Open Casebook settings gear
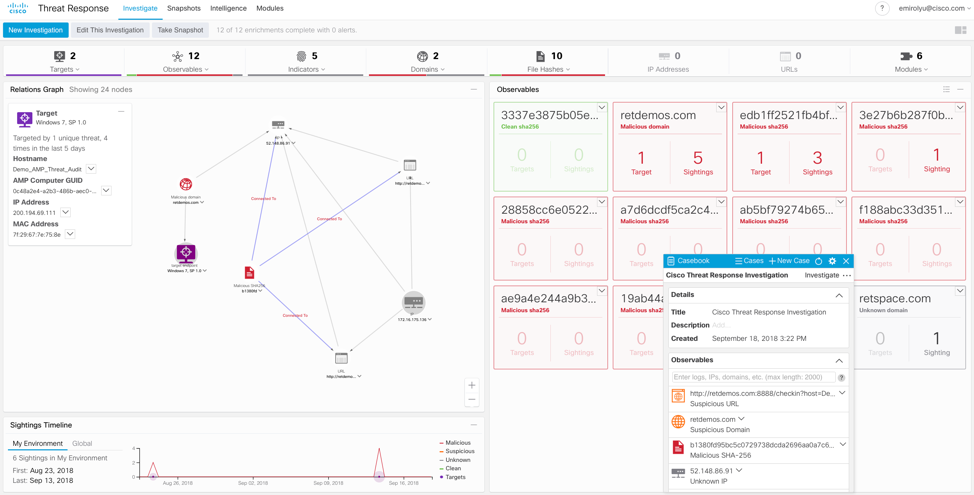The height and width of the screenshot is (495, 974). (832, 261)
